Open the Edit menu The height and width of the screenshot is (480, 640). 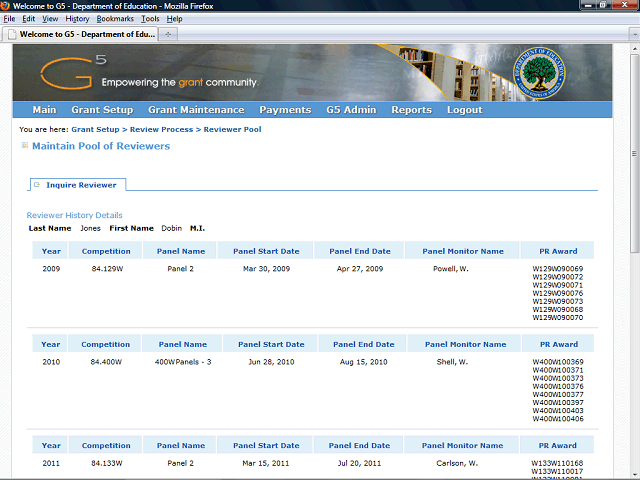[x=29, y=19]
